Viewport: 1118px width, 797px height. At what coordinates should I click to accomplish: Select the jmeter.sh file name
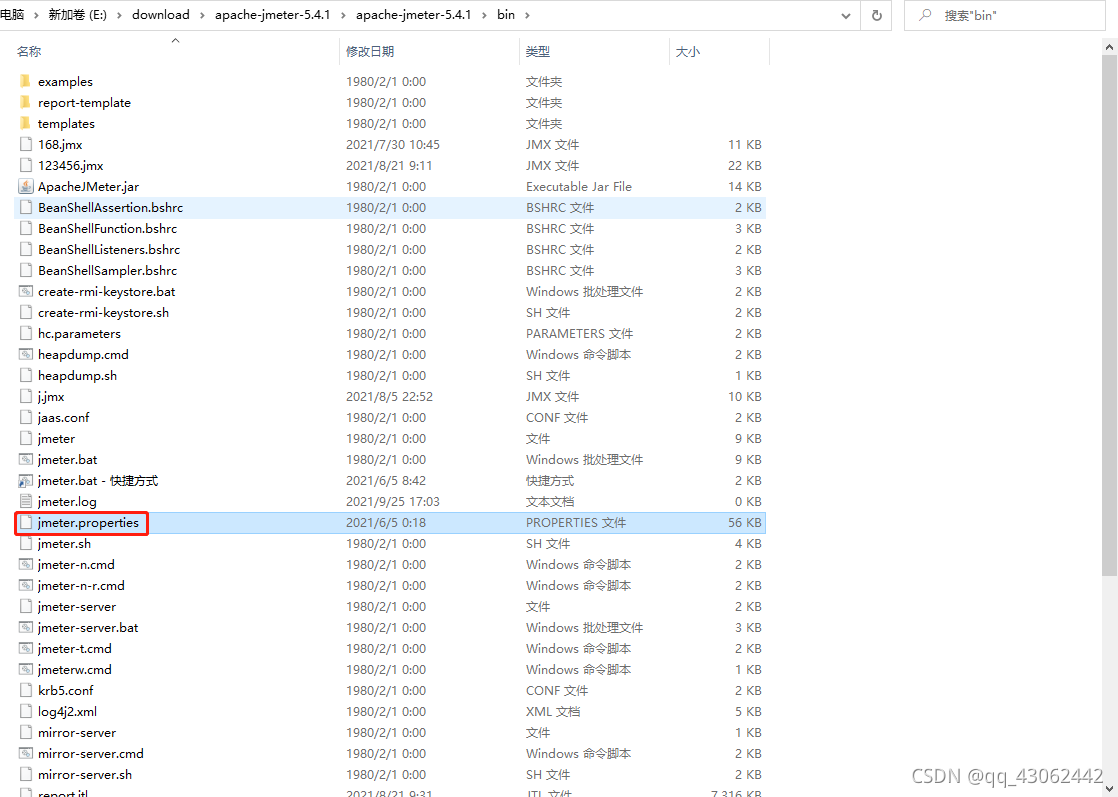click(64, 543)
